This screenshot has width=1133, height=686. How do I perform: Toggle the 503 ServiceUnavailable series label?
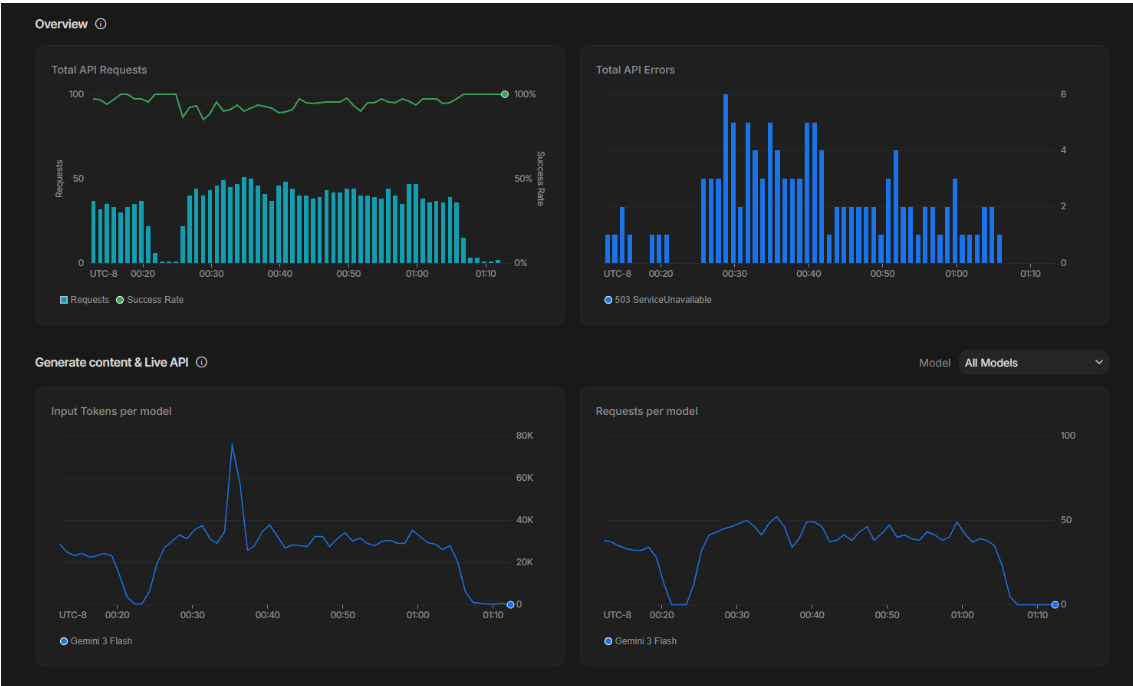[x=663, y=300]
